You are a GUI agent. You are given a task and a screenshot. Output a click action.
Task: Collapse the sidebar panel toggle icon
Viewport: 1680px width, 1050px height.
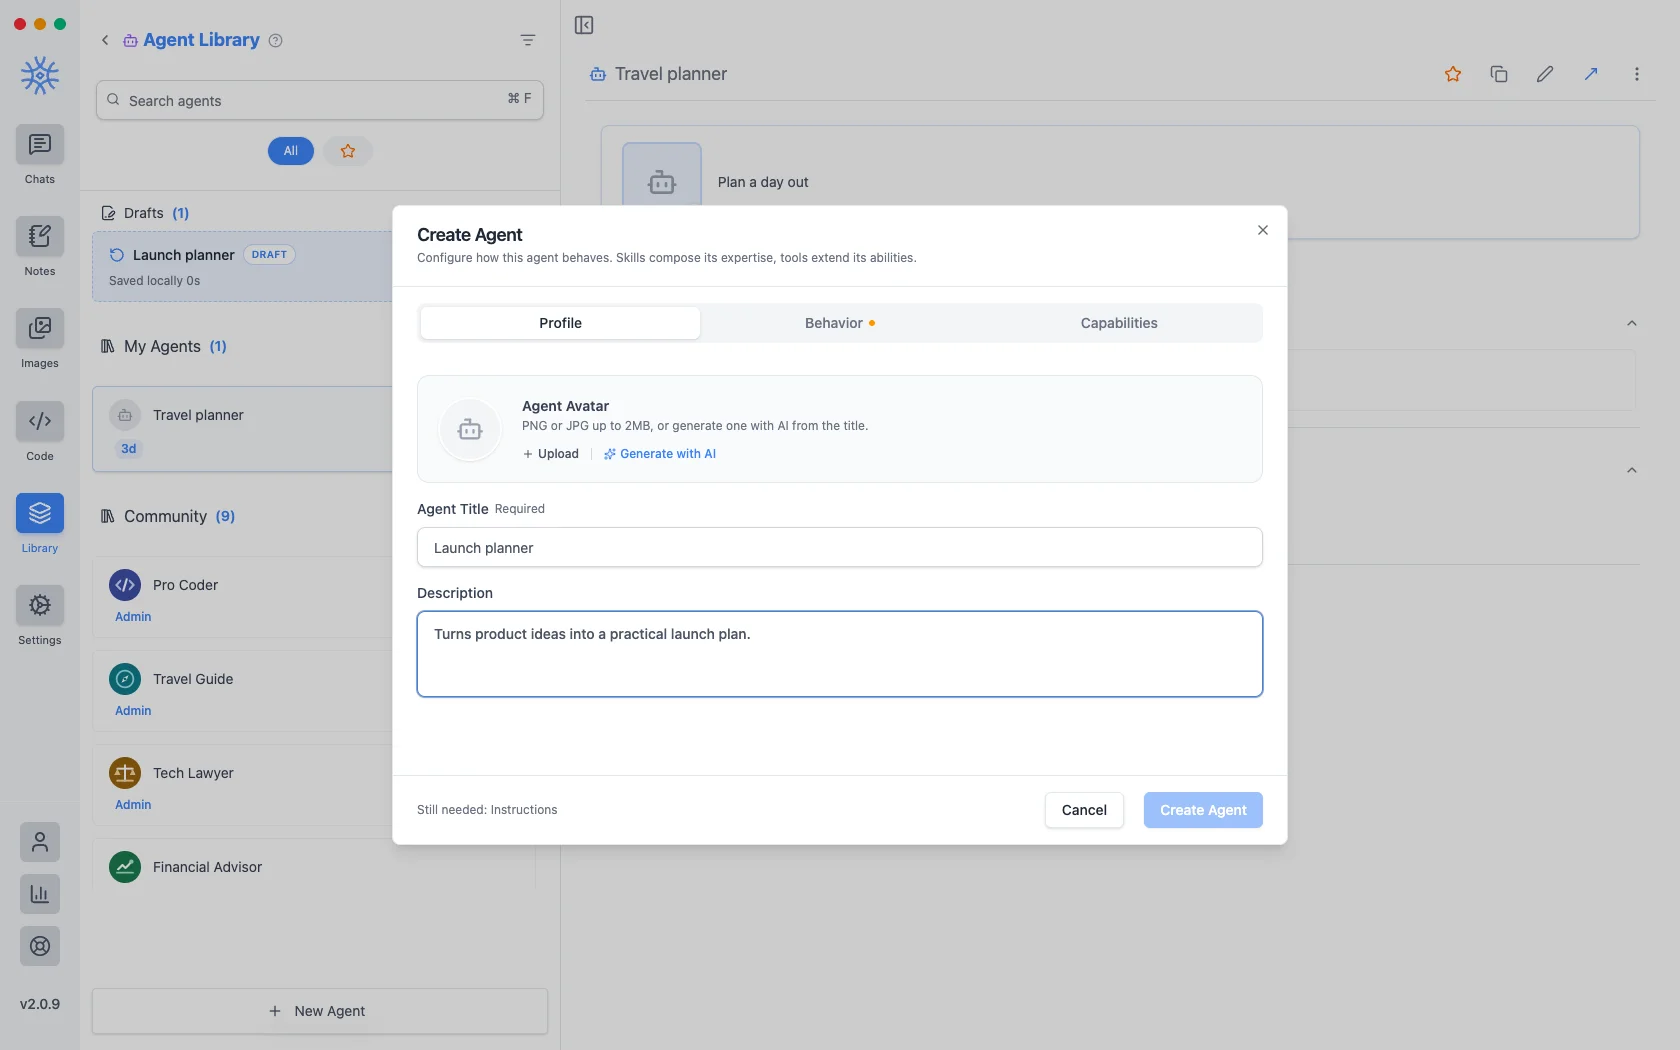(584, 25)
